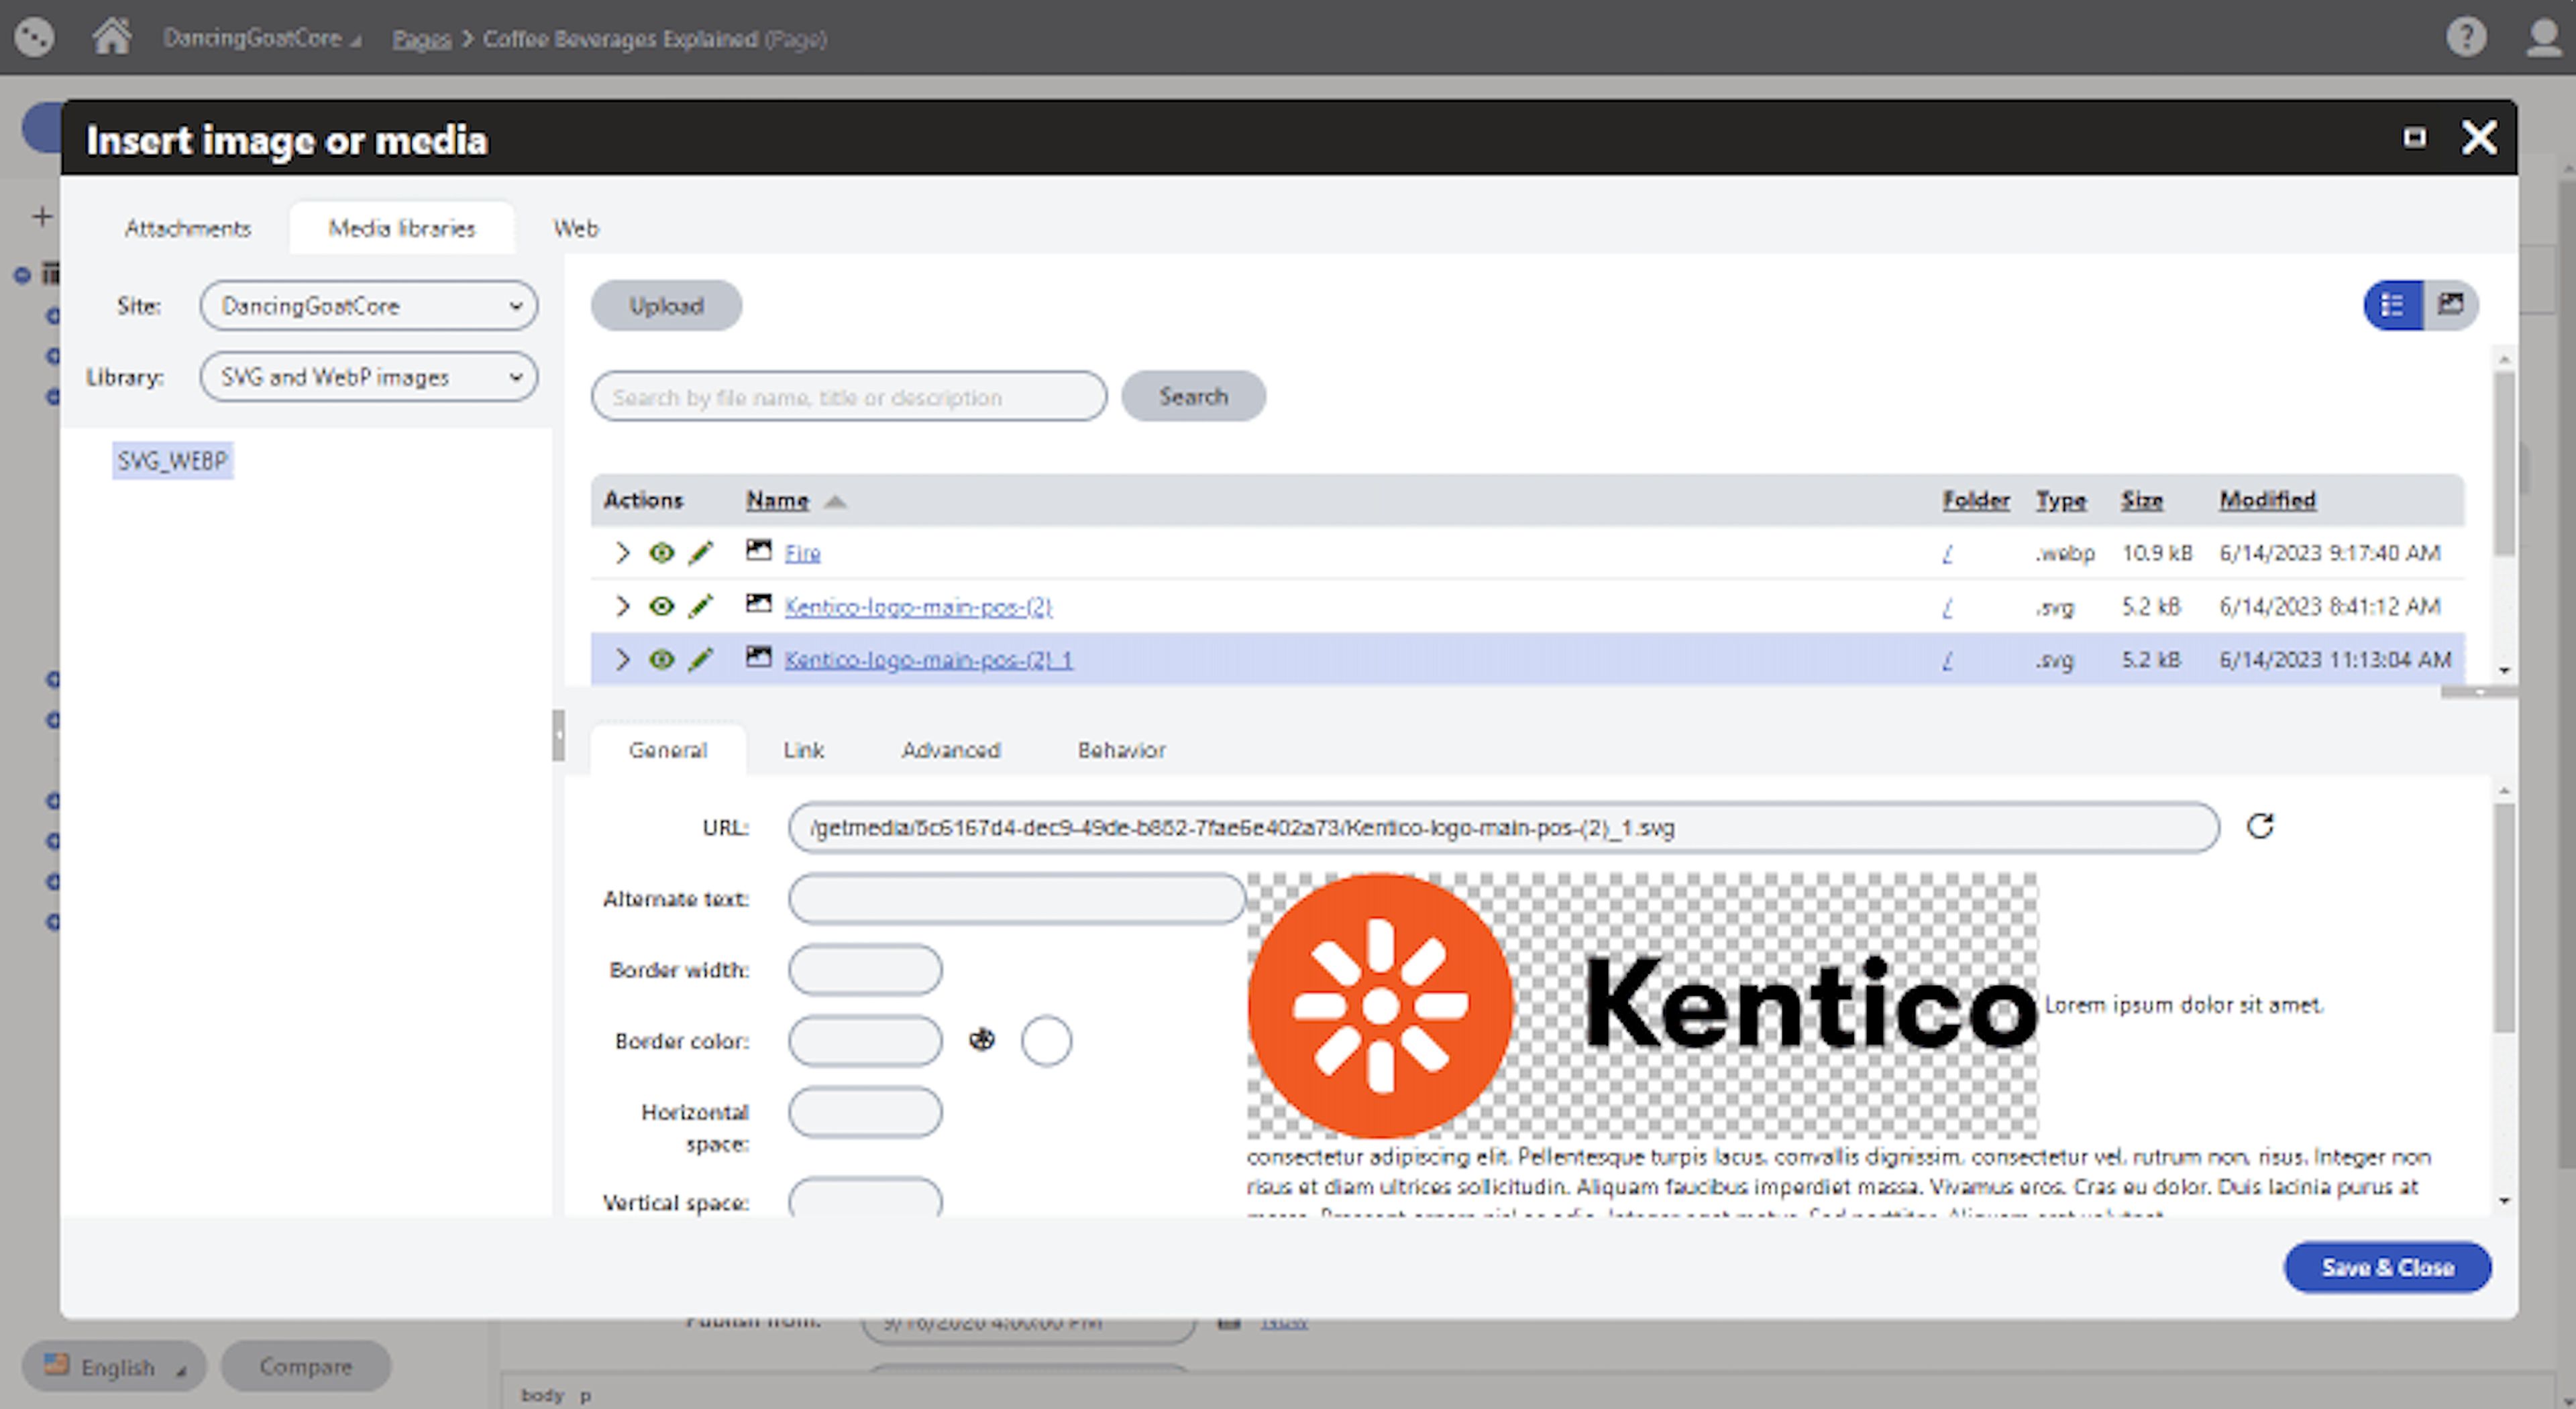
Task: Select the SVG_WEBP folder in tree
Action: point(172,461)
